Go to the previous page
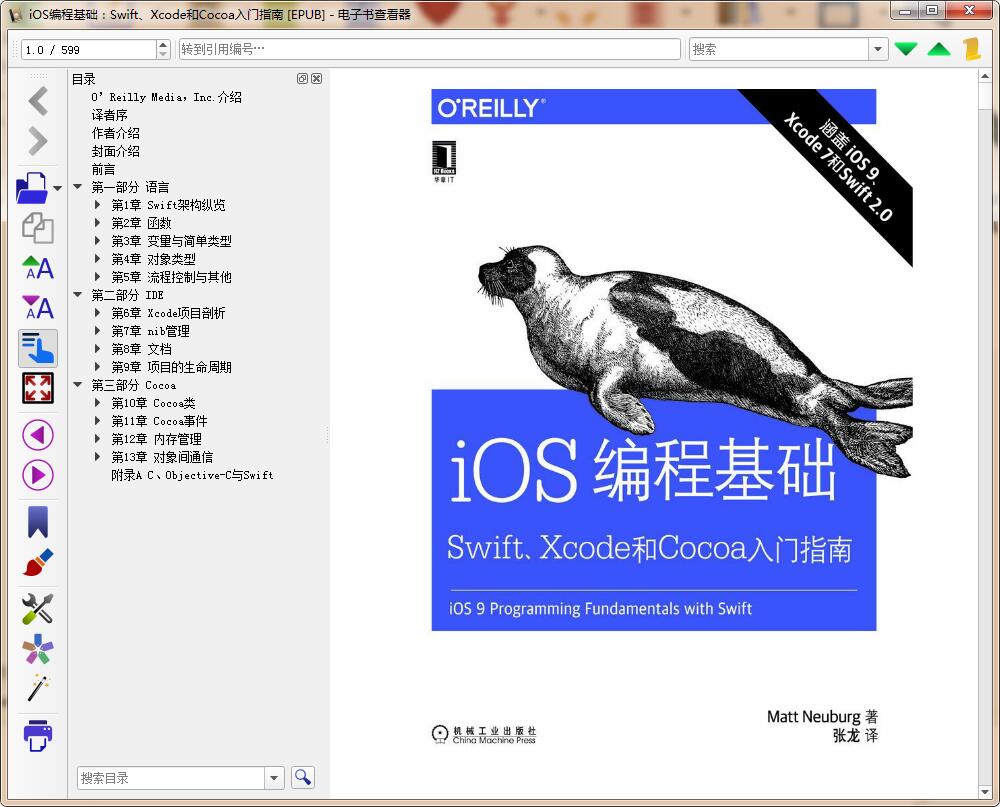The height and width of the screenshot is (807, 1000). point(37,435)
